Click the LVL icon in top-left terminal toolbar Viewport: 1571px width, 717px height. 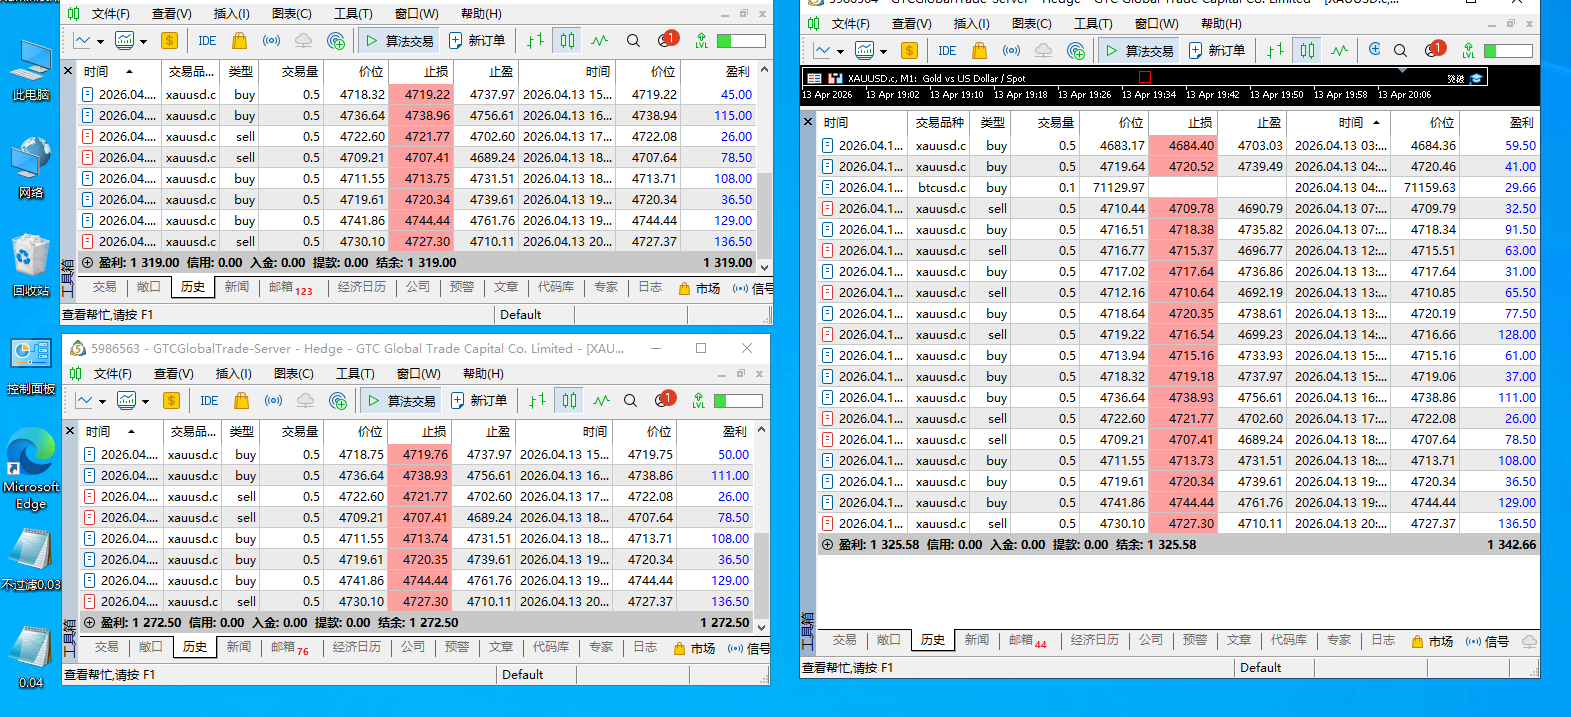pyautogui.click(x=701, y=41)
